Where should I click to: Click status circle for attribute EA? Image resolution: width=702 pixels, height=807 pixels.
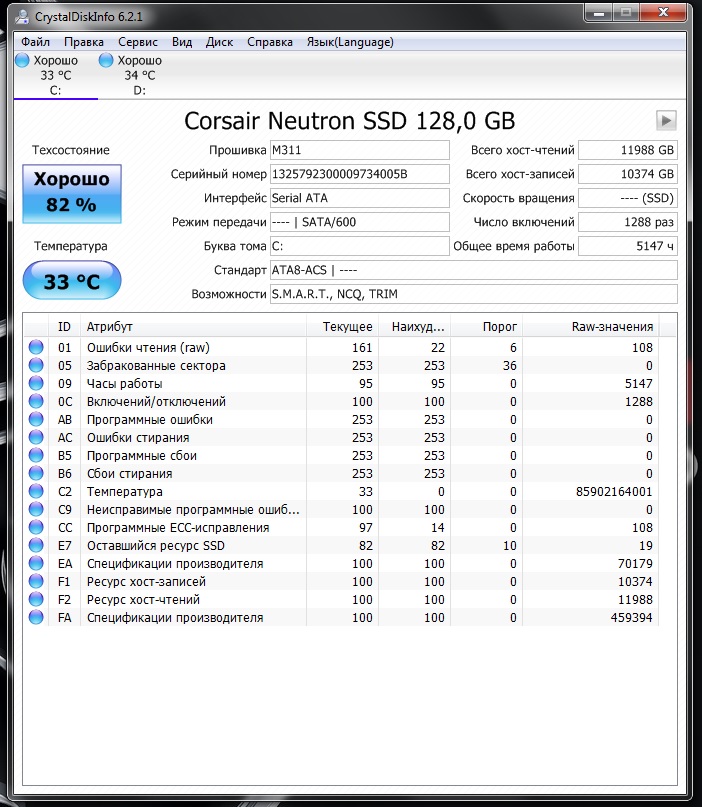pyautogui.click(x=36, y=563)
